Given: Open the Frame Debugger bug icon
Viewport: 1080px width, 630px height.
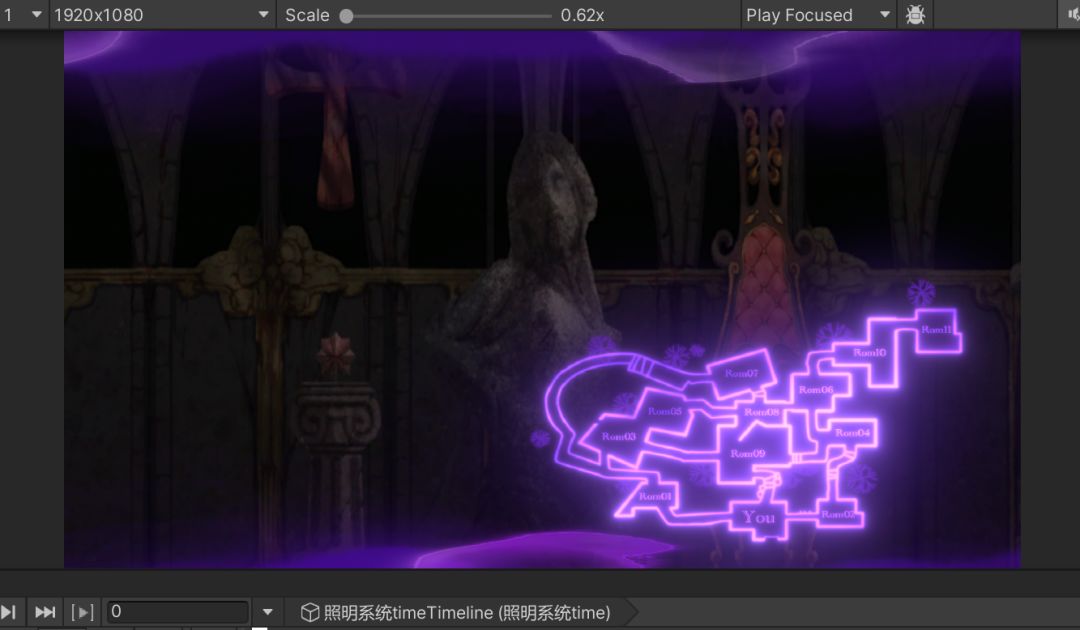Looking at the screenshot, I should coord(915,14).
